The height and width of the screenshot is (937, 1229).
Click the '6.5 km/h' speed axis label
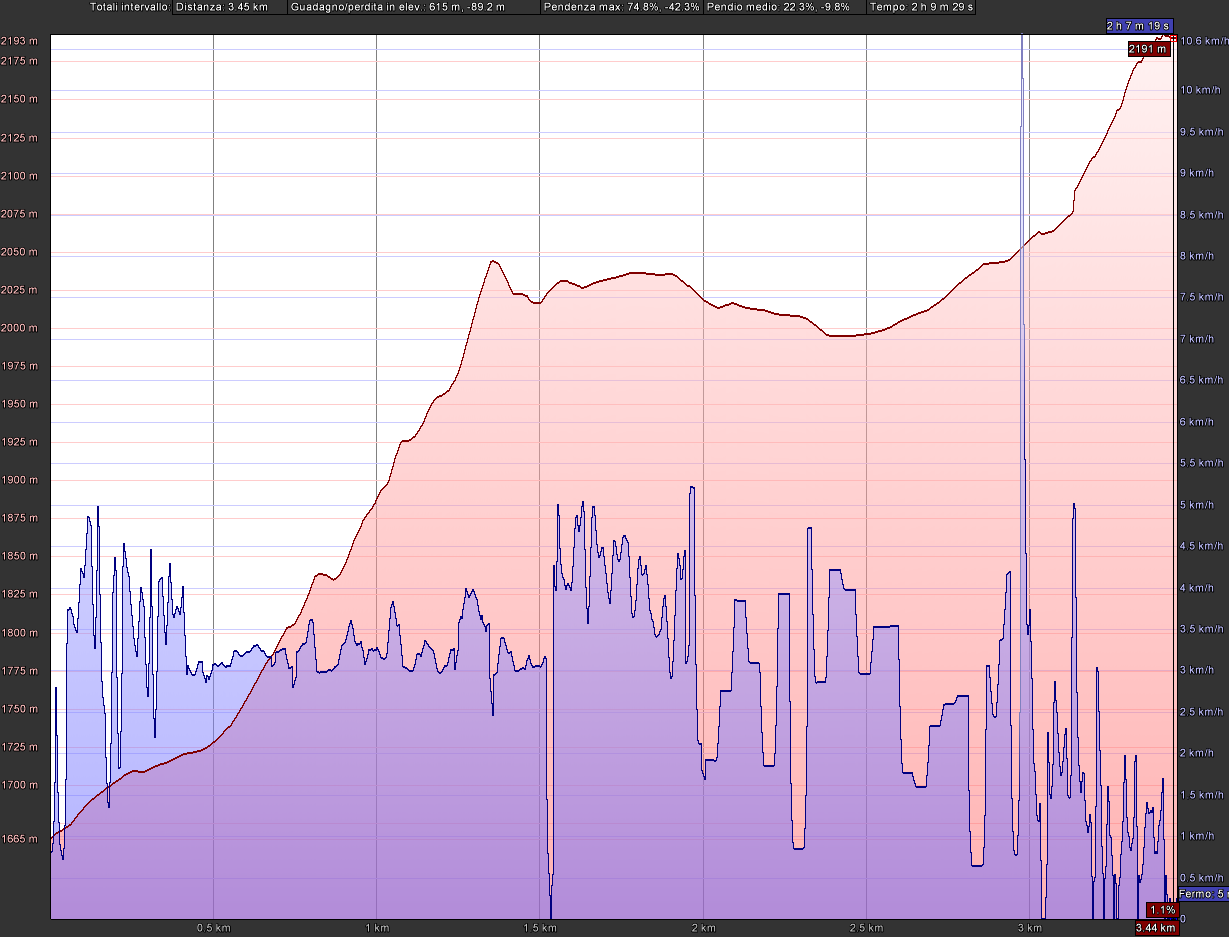pyautogui.click(x=1202, y=381)
